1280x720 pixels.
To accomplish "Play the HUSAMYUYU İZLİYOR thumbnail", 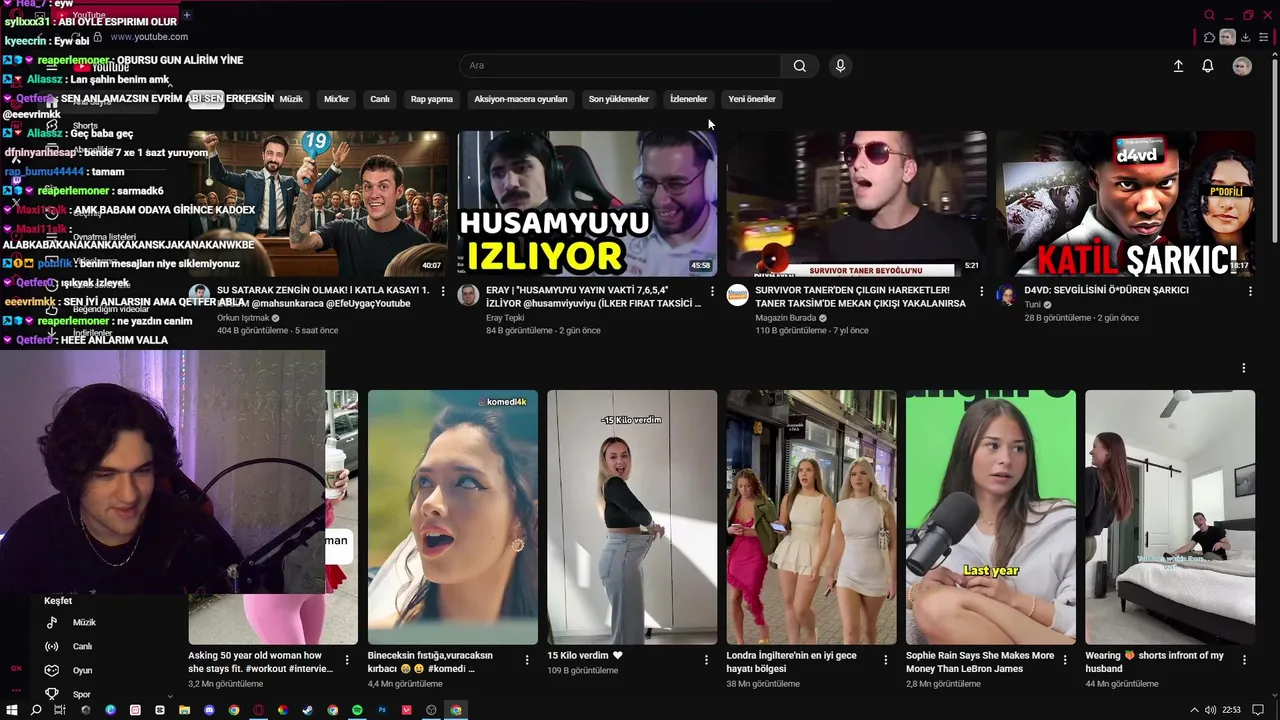I will click(x=587, y=204).
